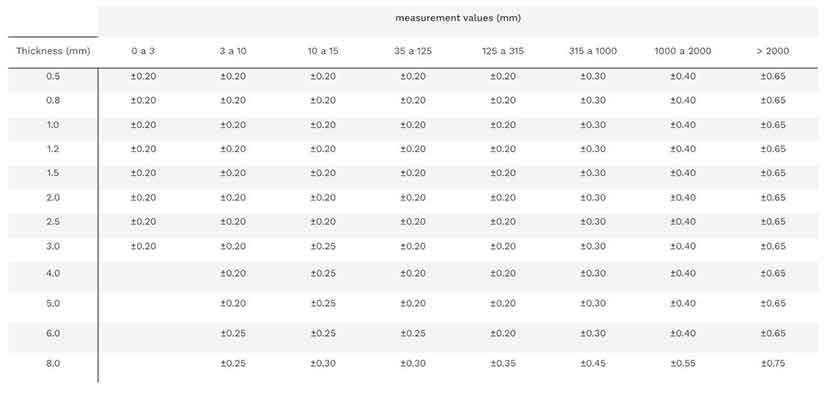Click ±0.25 in row 6.0, column 35 a 125
This screenshot has width=828, height=406.
point(412,334)
